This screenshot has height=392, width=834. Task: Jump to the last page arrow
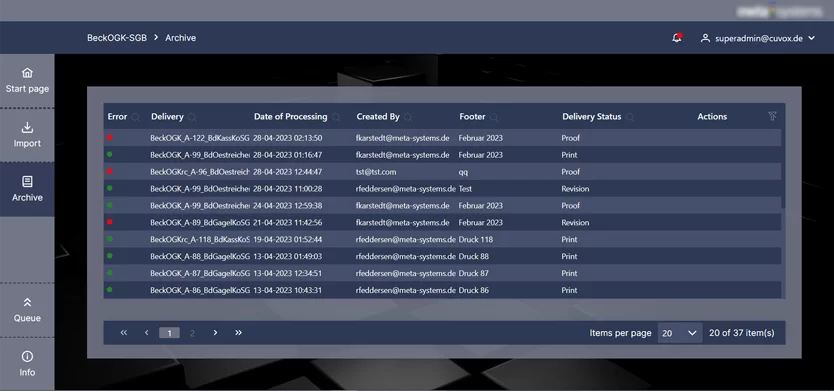click(238, 332)
